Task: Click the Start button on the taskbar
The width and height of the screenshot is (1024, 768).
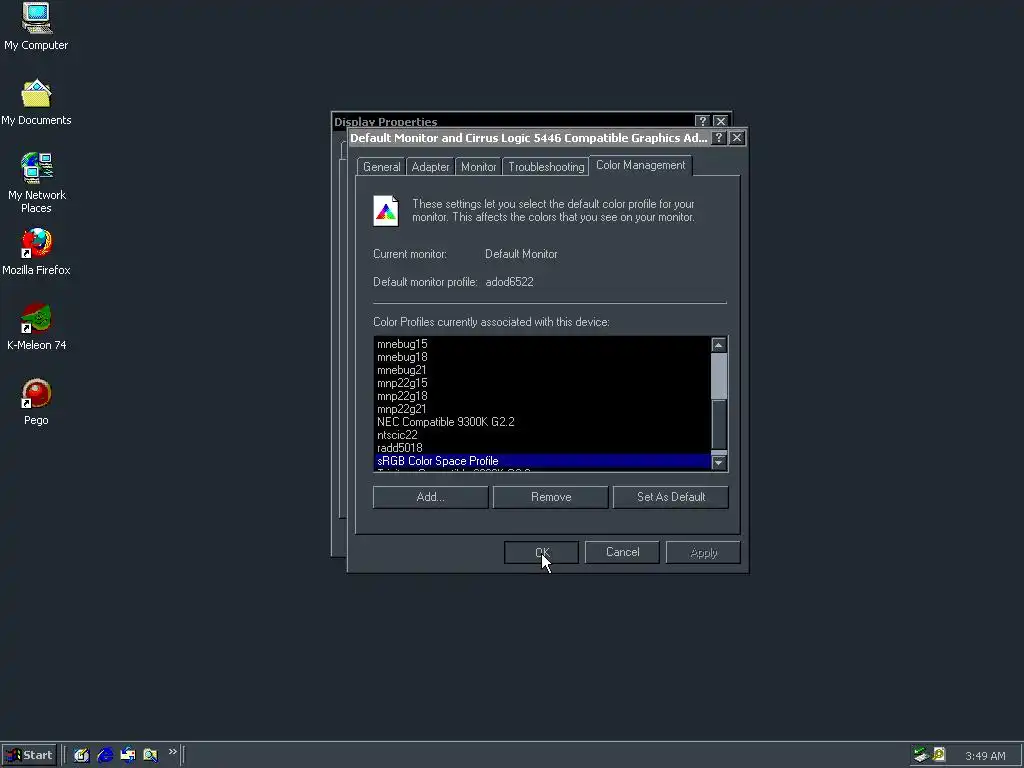Action: pyautogui.click(x=29, y=755)
